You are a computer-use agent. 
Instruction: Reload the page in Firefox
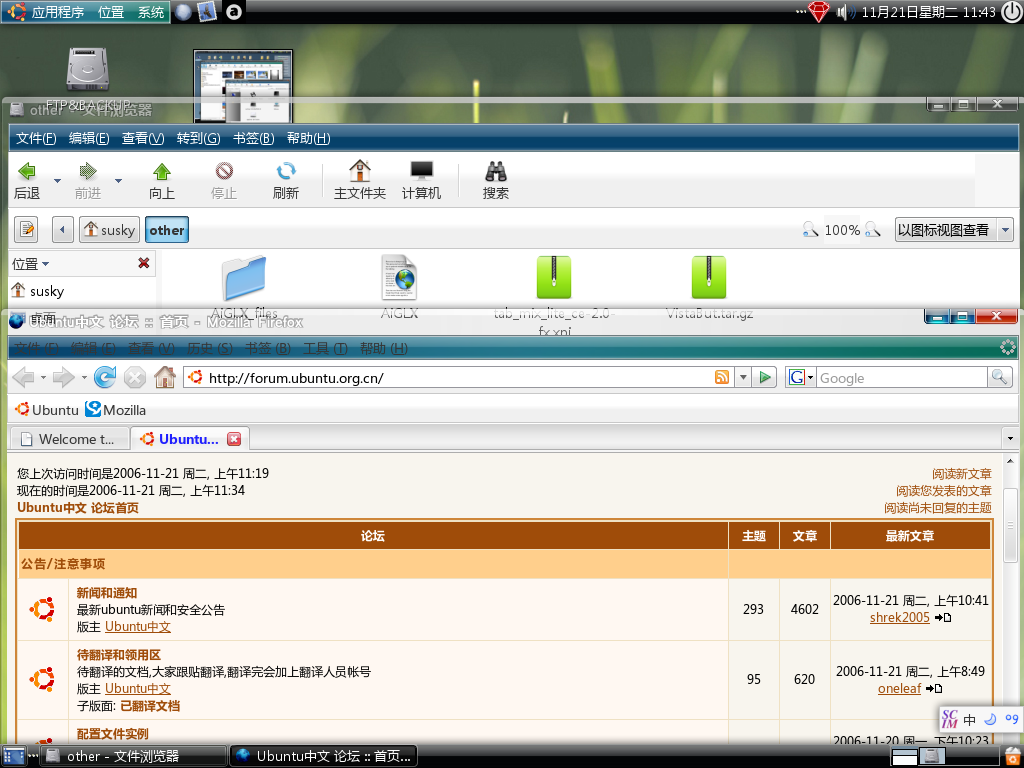104,377
